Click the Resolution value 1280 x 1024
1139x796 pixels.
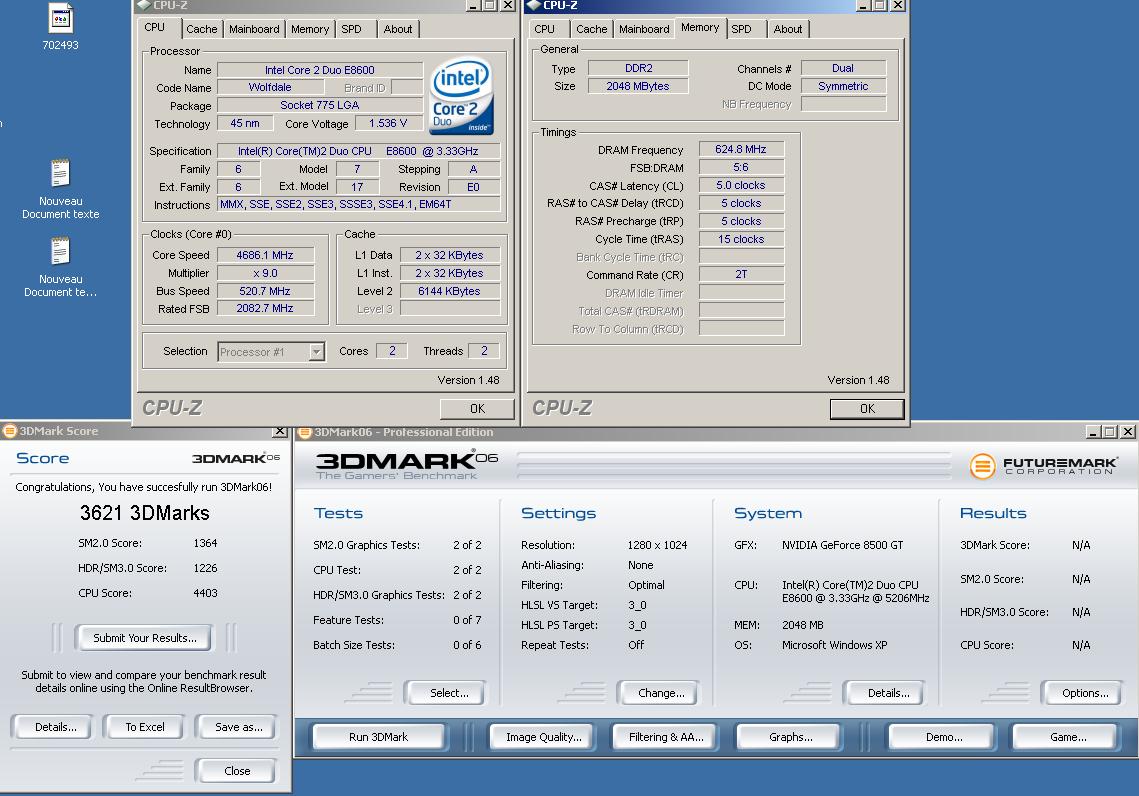657,545
